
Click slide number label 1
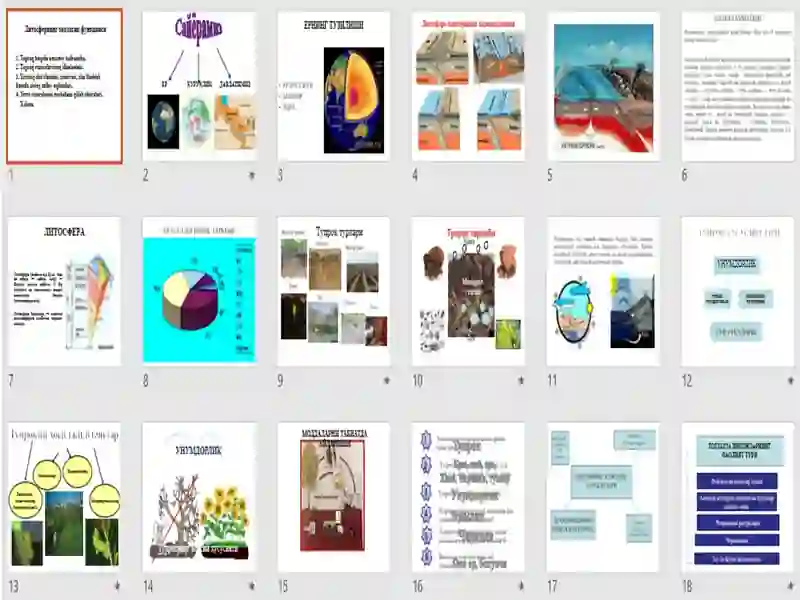[x=11, y=176]
